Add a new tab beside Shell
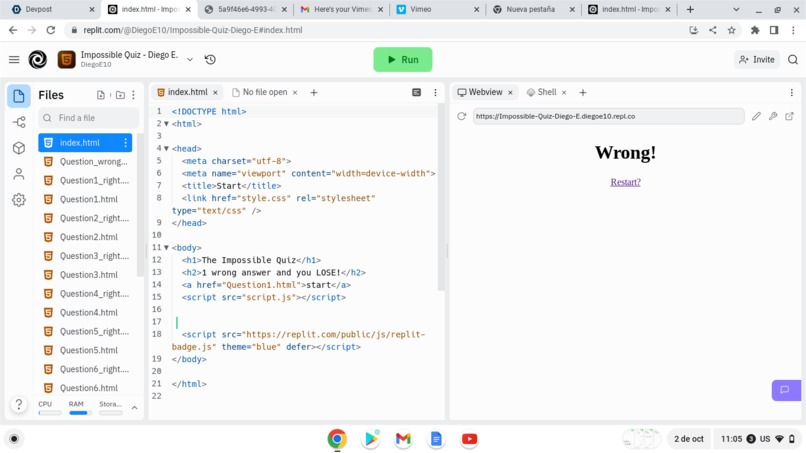 pyautogui.click(x=582, y=93)
